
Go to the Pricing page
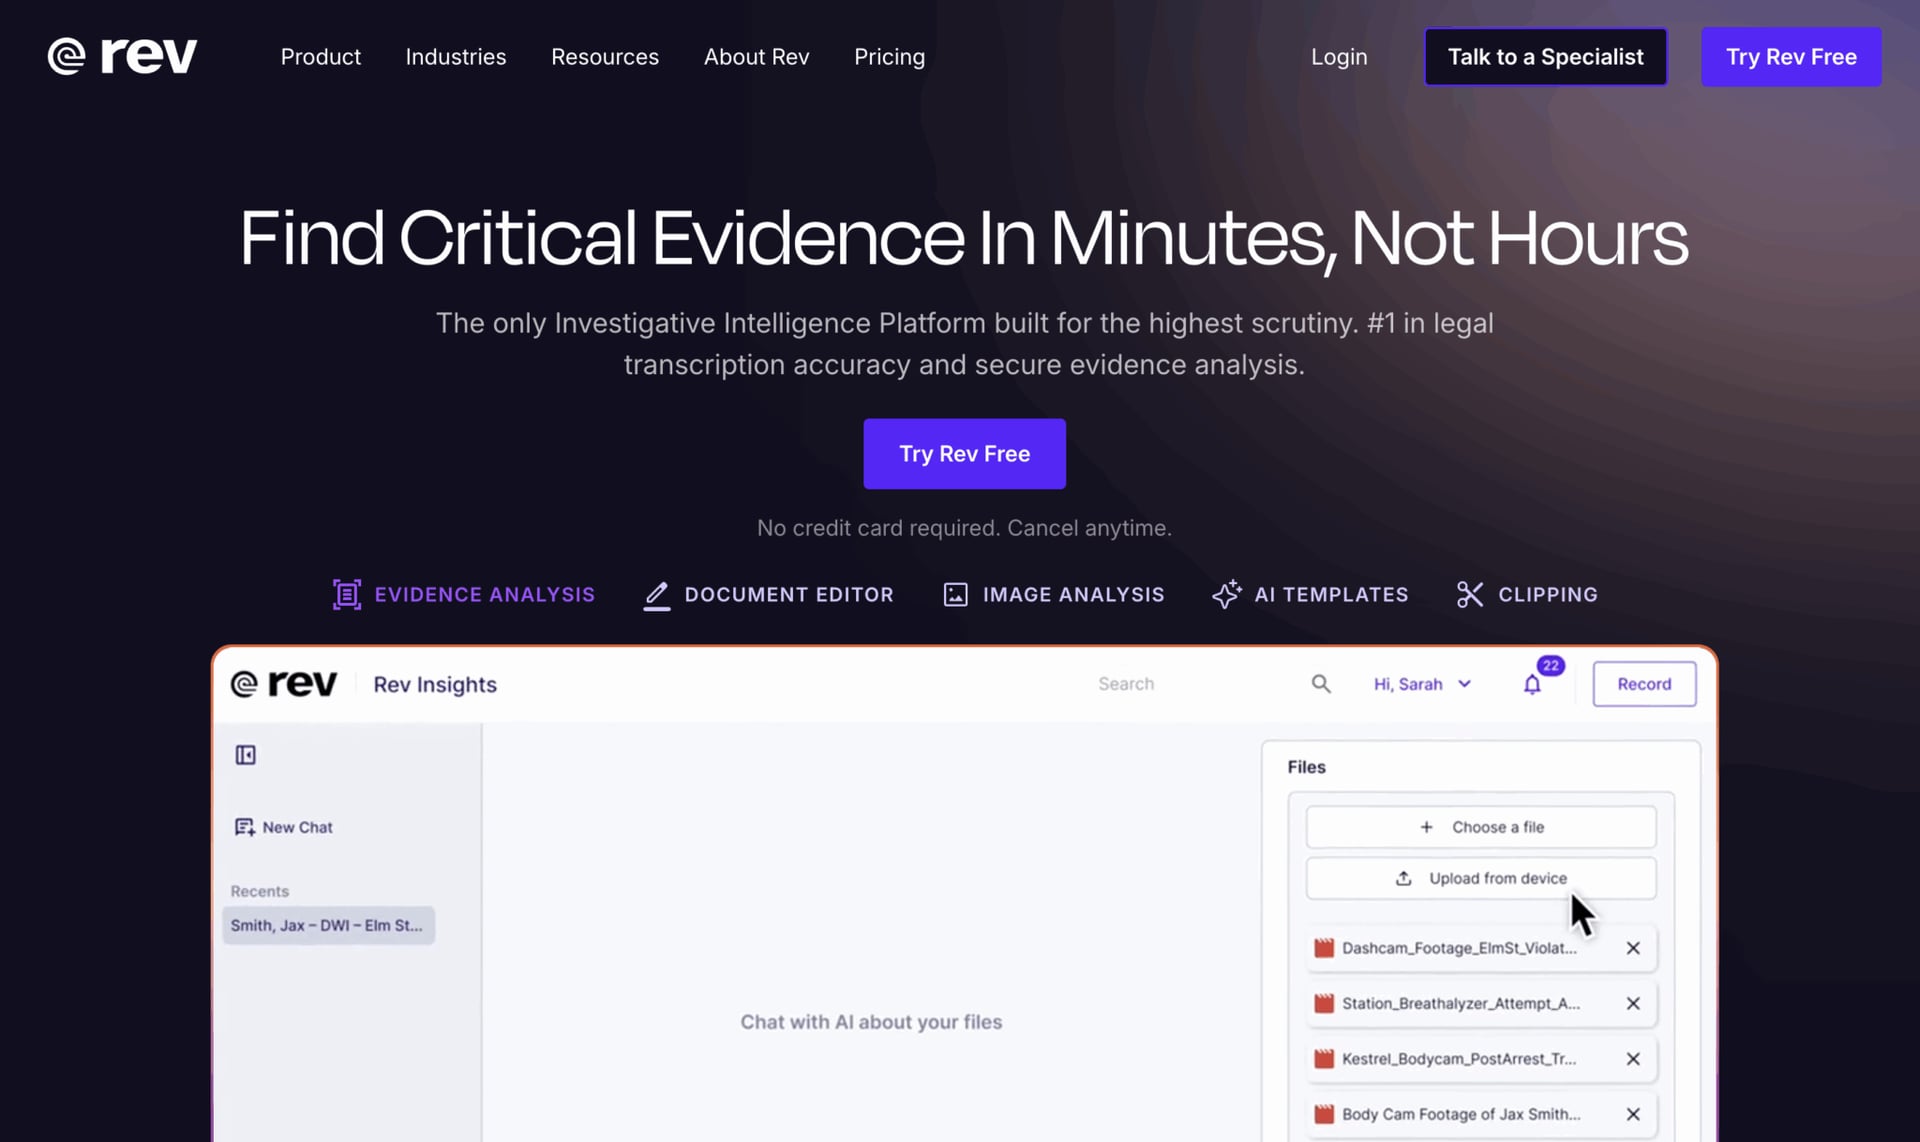pyautogui.click(x=889, y=57)
